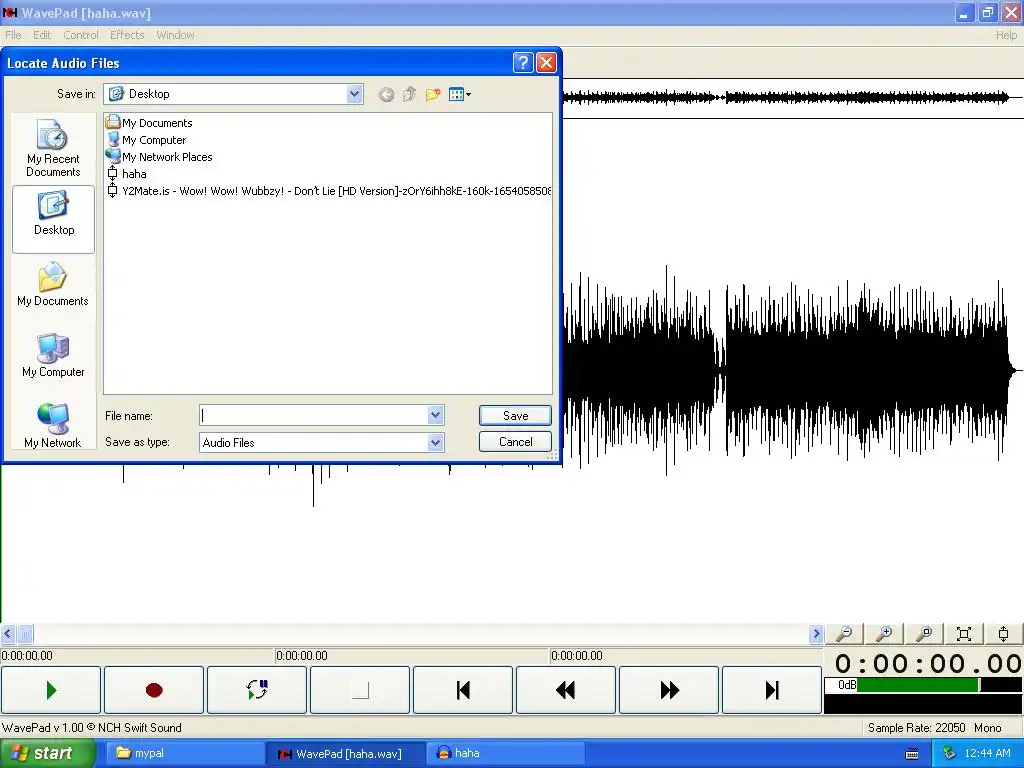The height and width of the screenshot is (768, 1024).
Task: Jump to start of the audio
Action: coord(463,690)
